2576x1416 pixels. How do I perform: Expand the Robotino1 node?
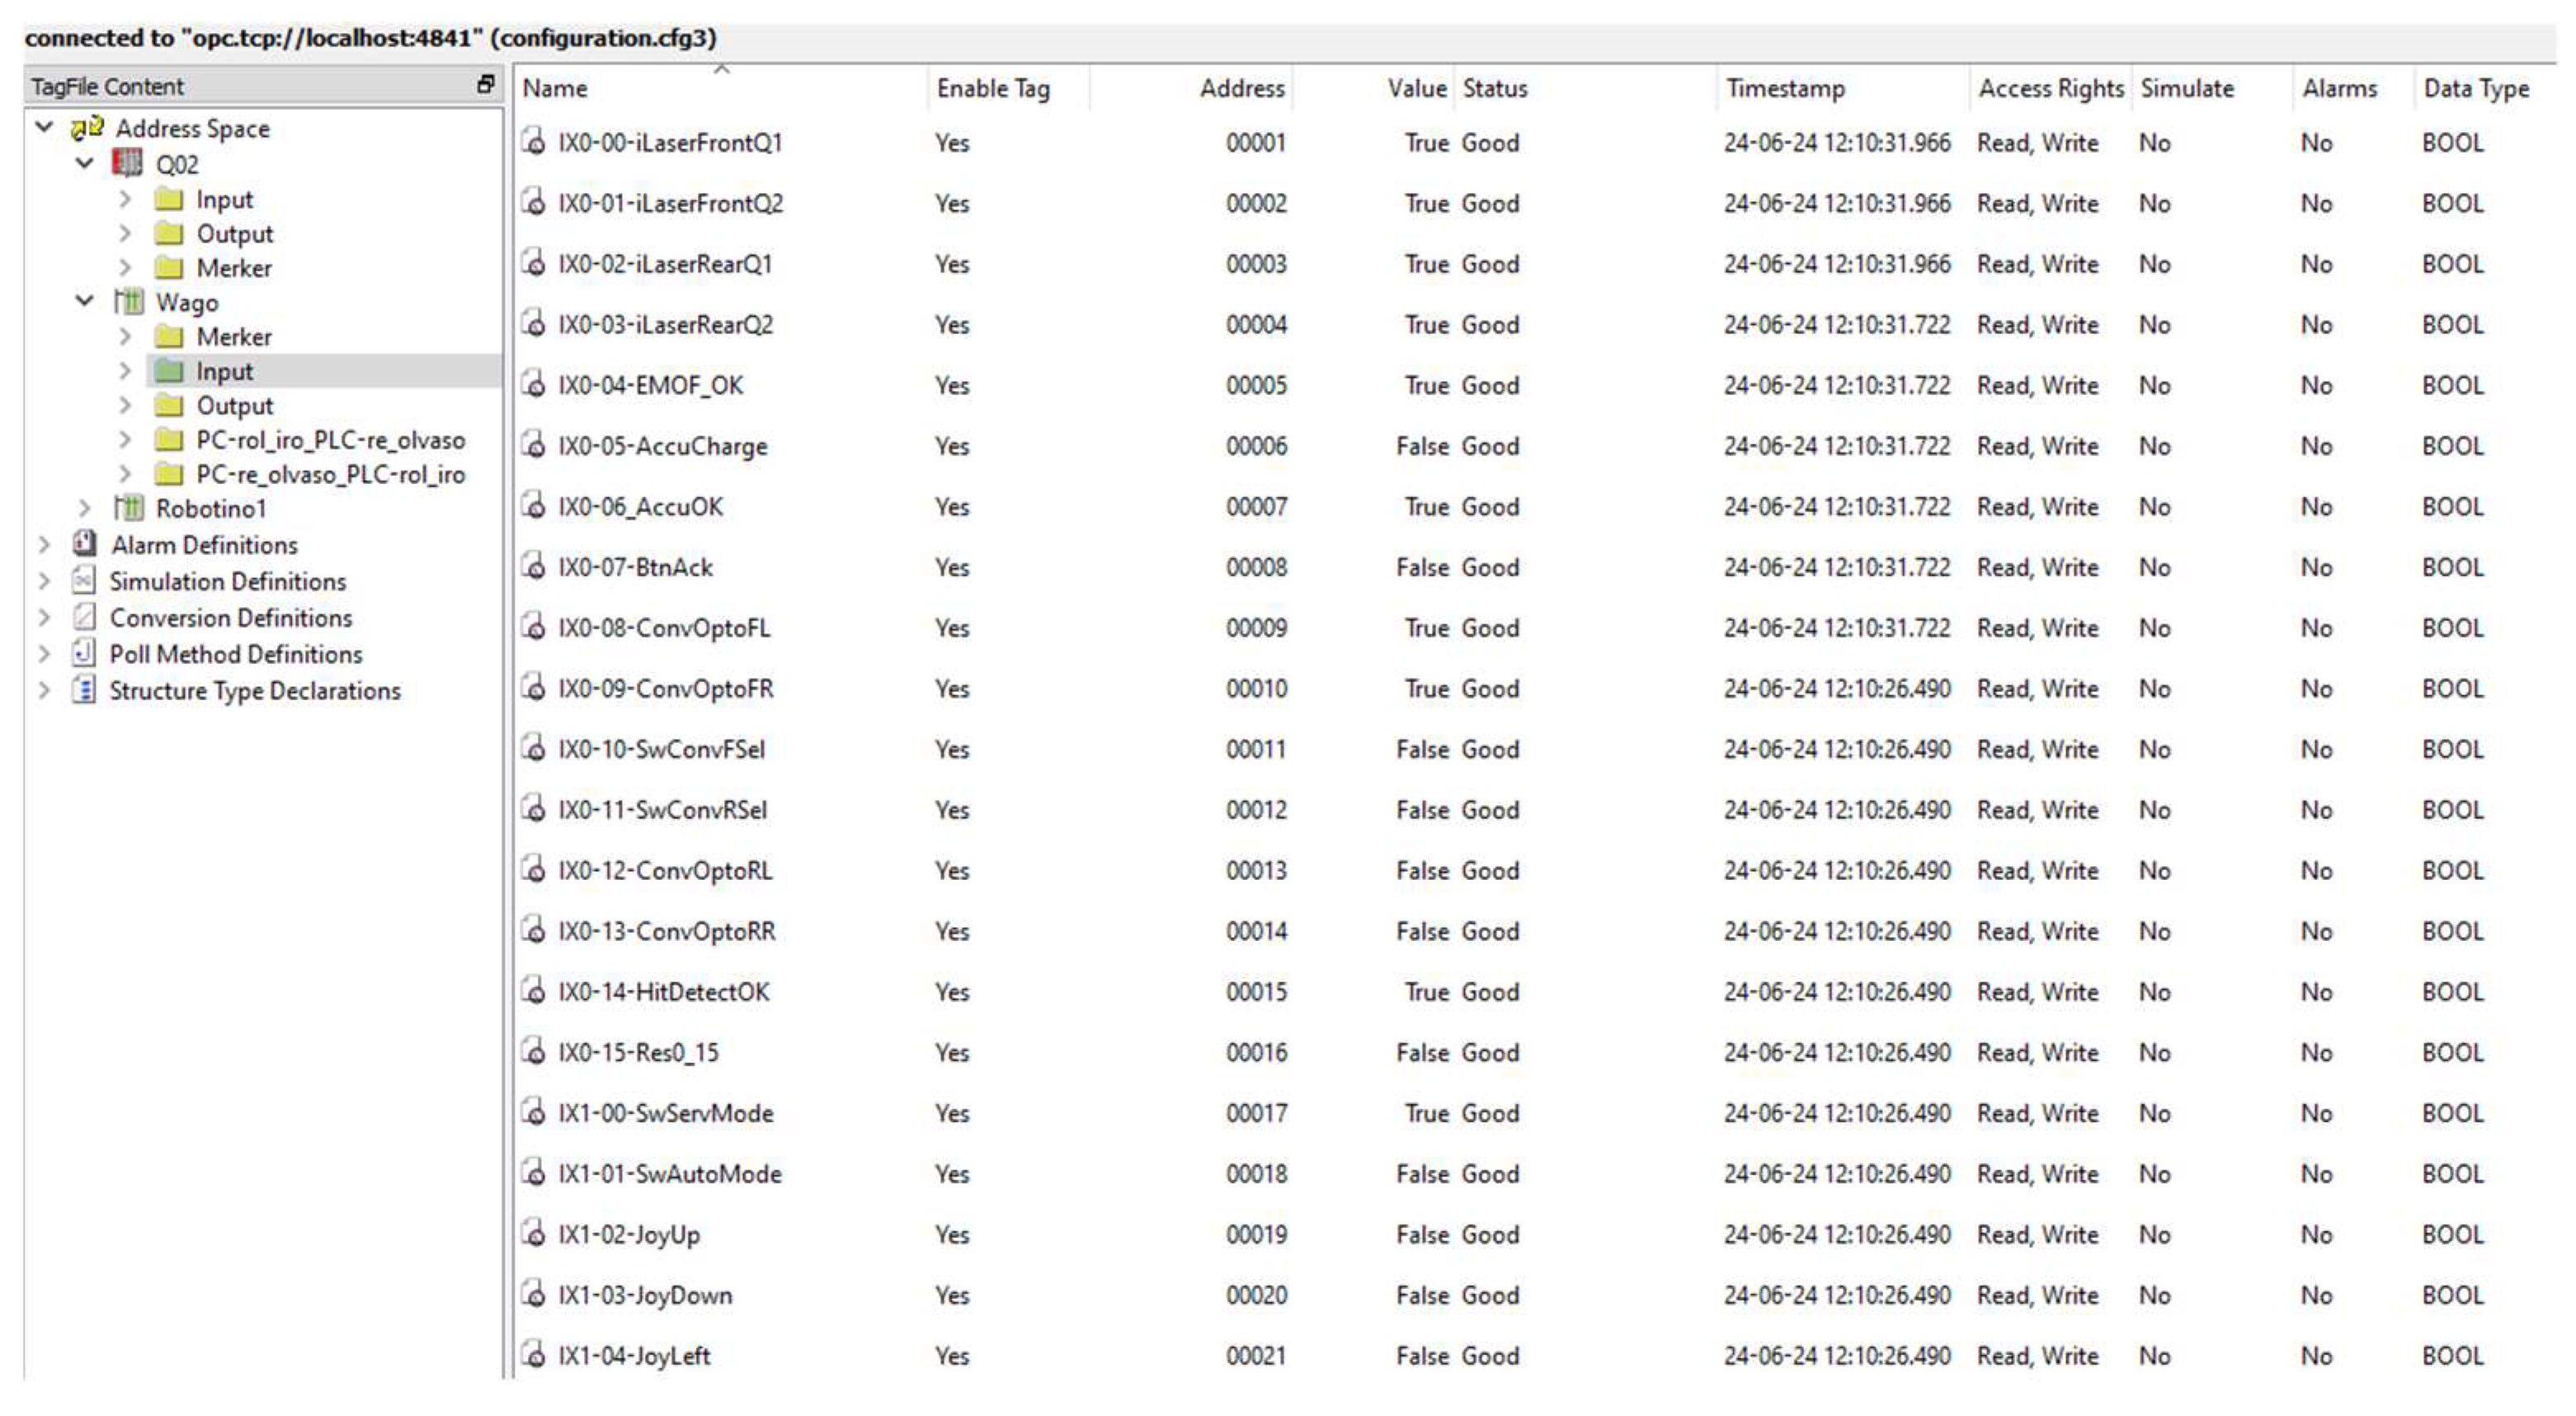pyautogui.click(x=86, y=508)
